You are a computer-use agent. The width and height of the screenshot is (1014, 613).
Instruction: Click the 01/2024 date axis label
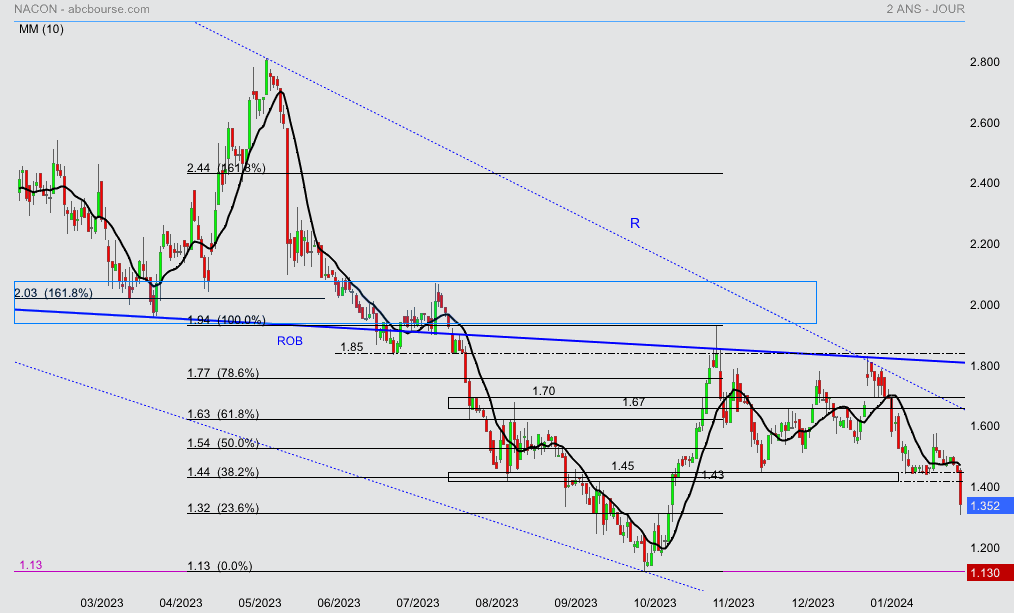pyautogui.click(x=892, y=603)
